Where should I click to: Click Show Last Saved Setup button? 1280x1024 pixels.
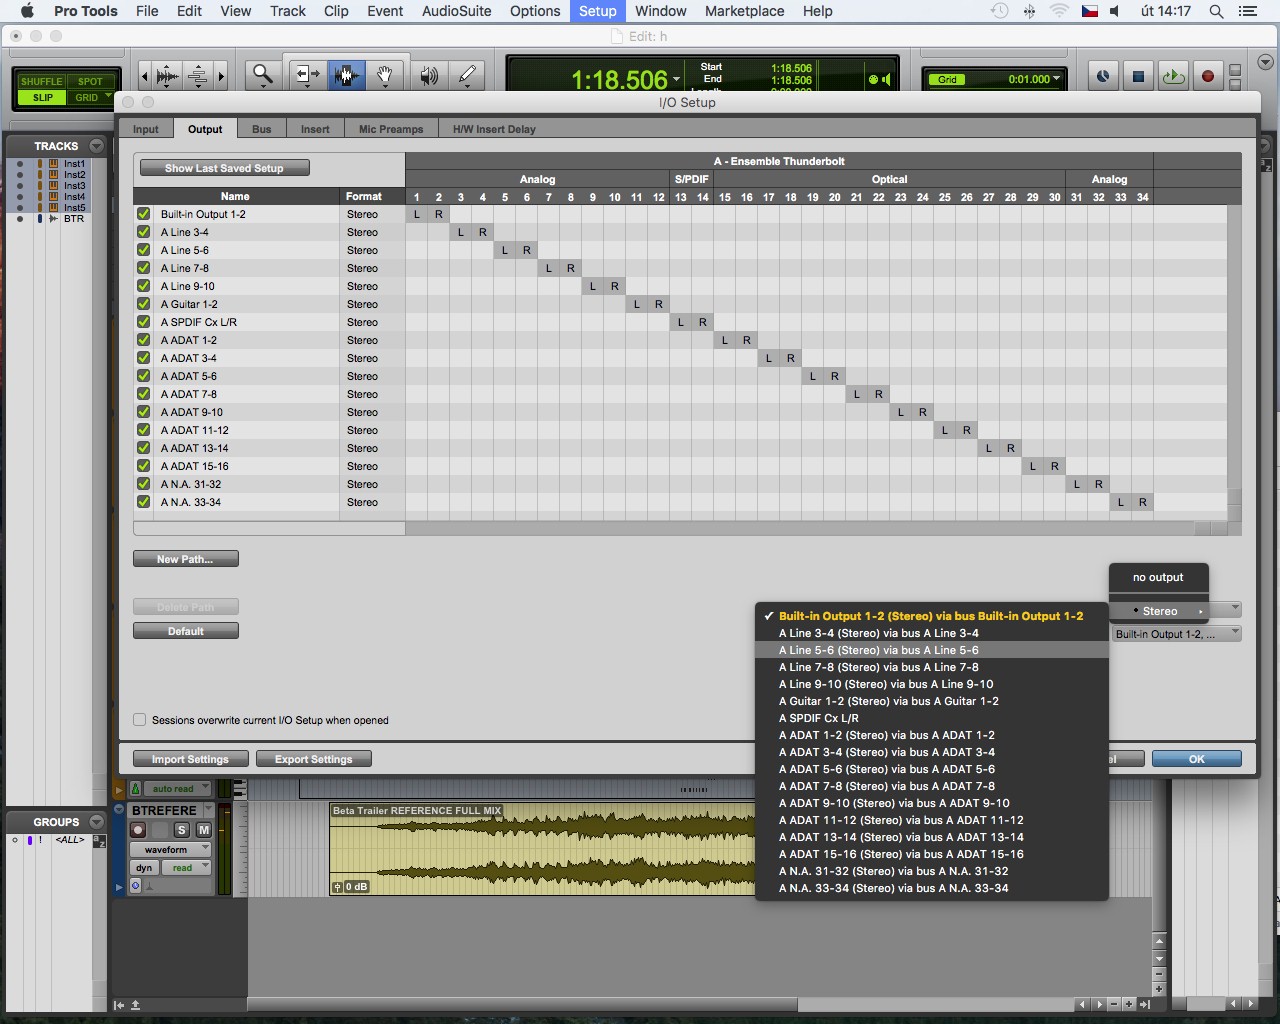[x=224, y=168]
